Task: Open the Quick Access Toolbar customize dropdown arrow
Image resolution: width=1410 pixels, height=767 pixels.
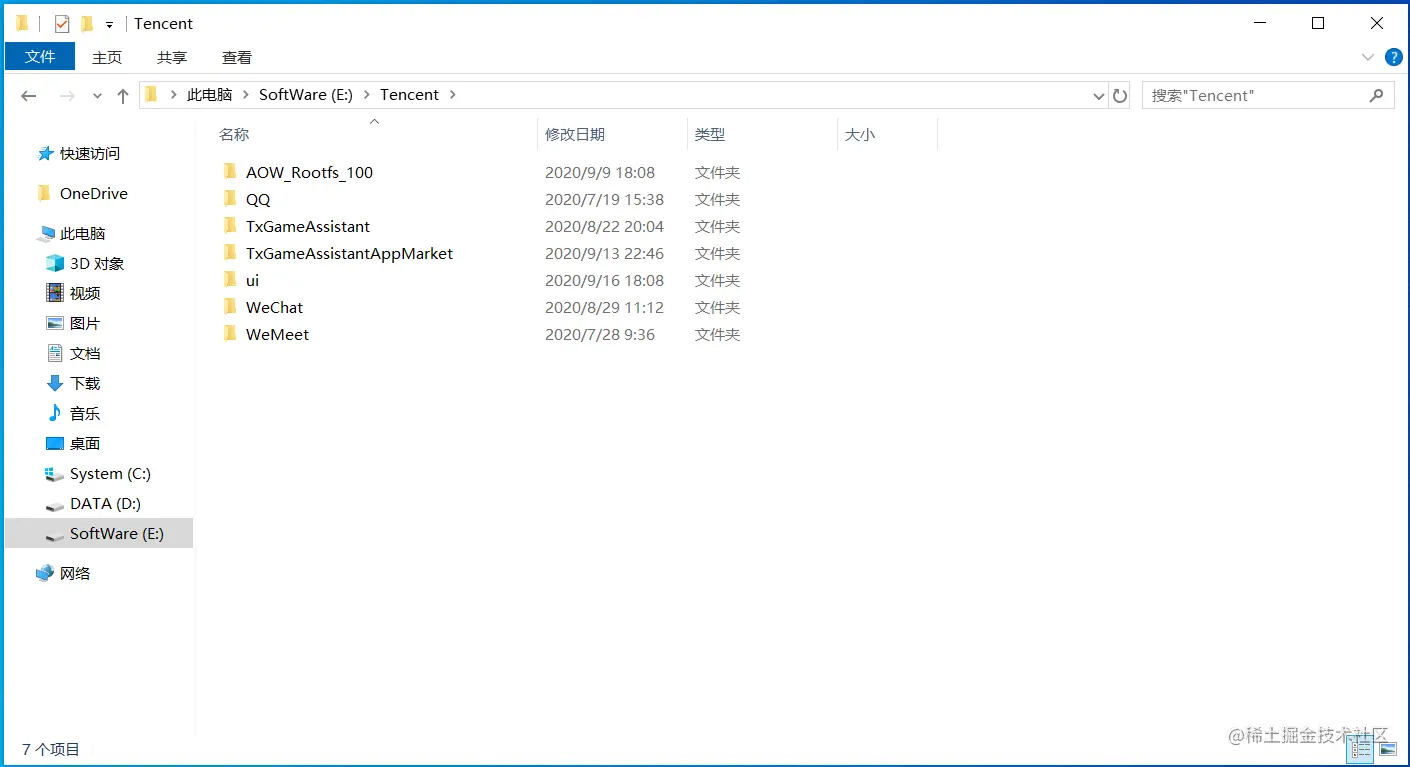Action: point(109,24)
